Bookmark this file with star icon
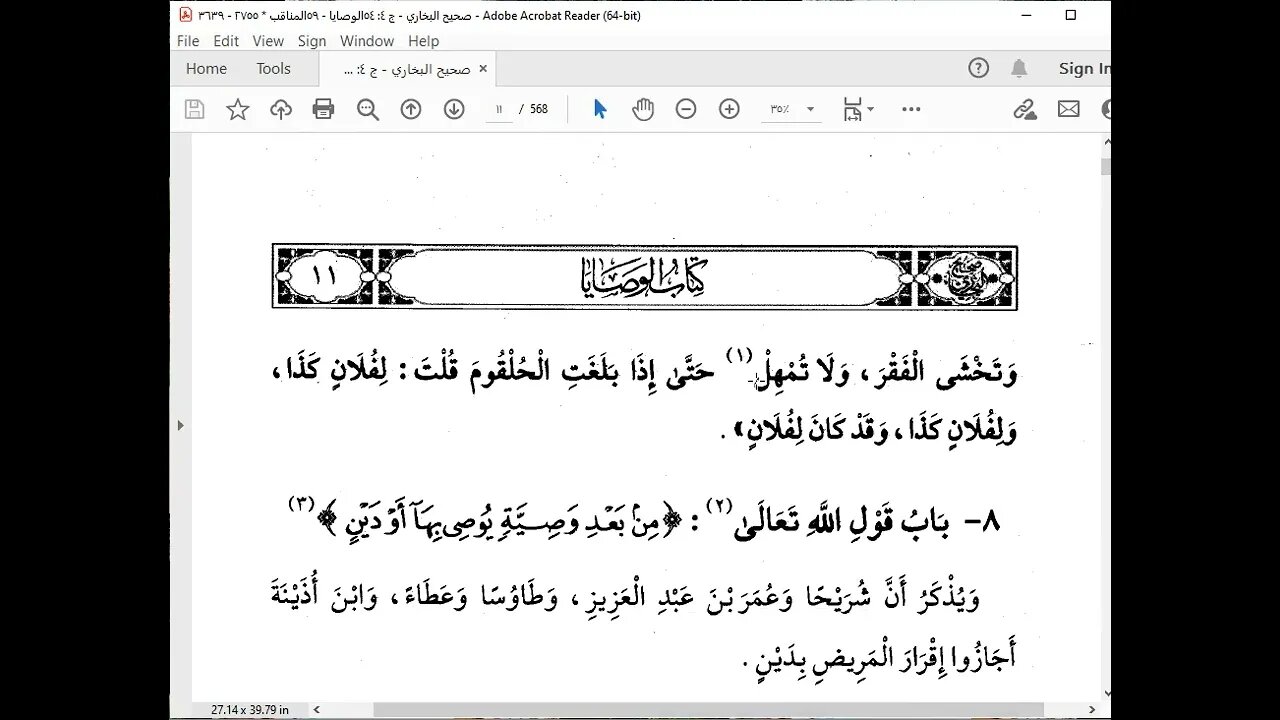Viewport: 1280px width, 720px height. [237, 110]
